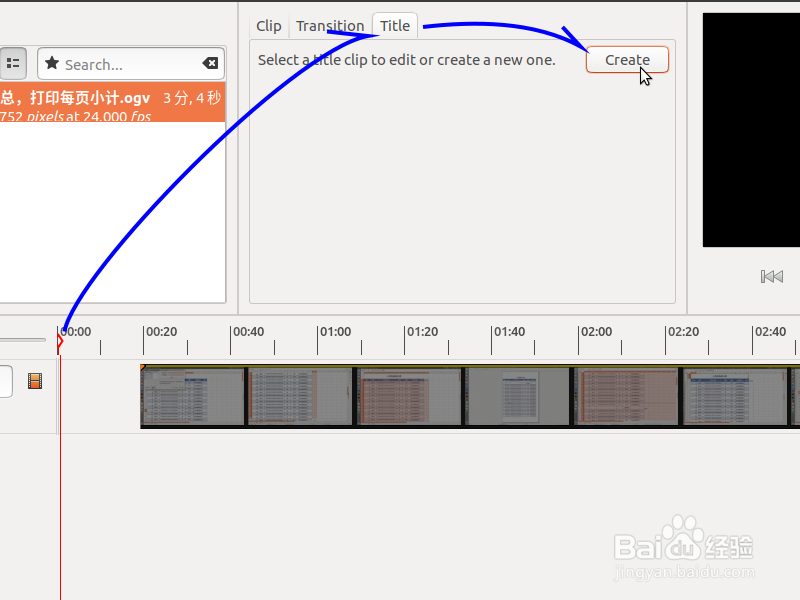Open the Transition tab

(x=330, y=26)
